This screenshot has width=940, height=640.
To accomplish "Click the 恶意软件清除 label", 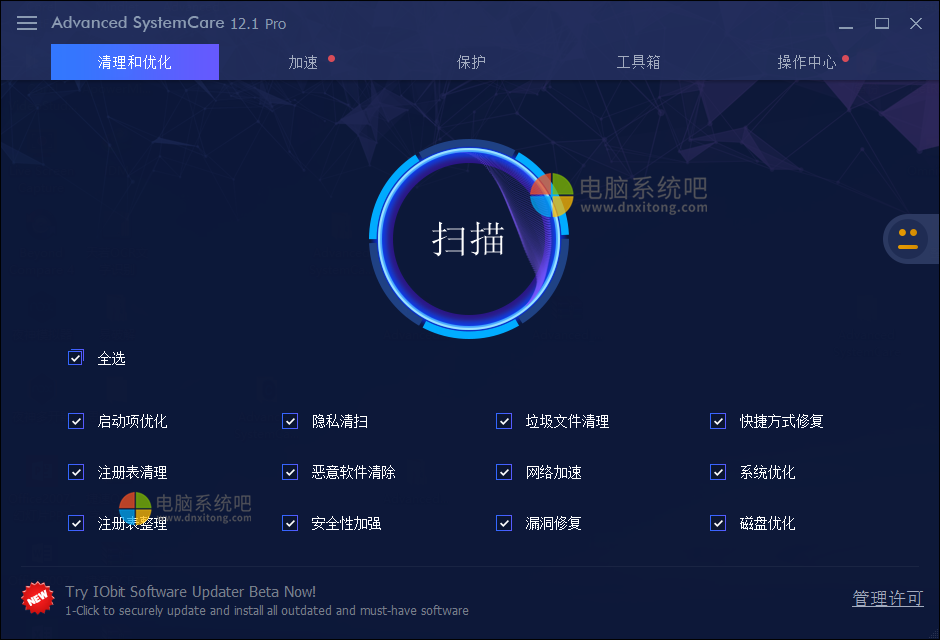I will (x=354, y=472).
